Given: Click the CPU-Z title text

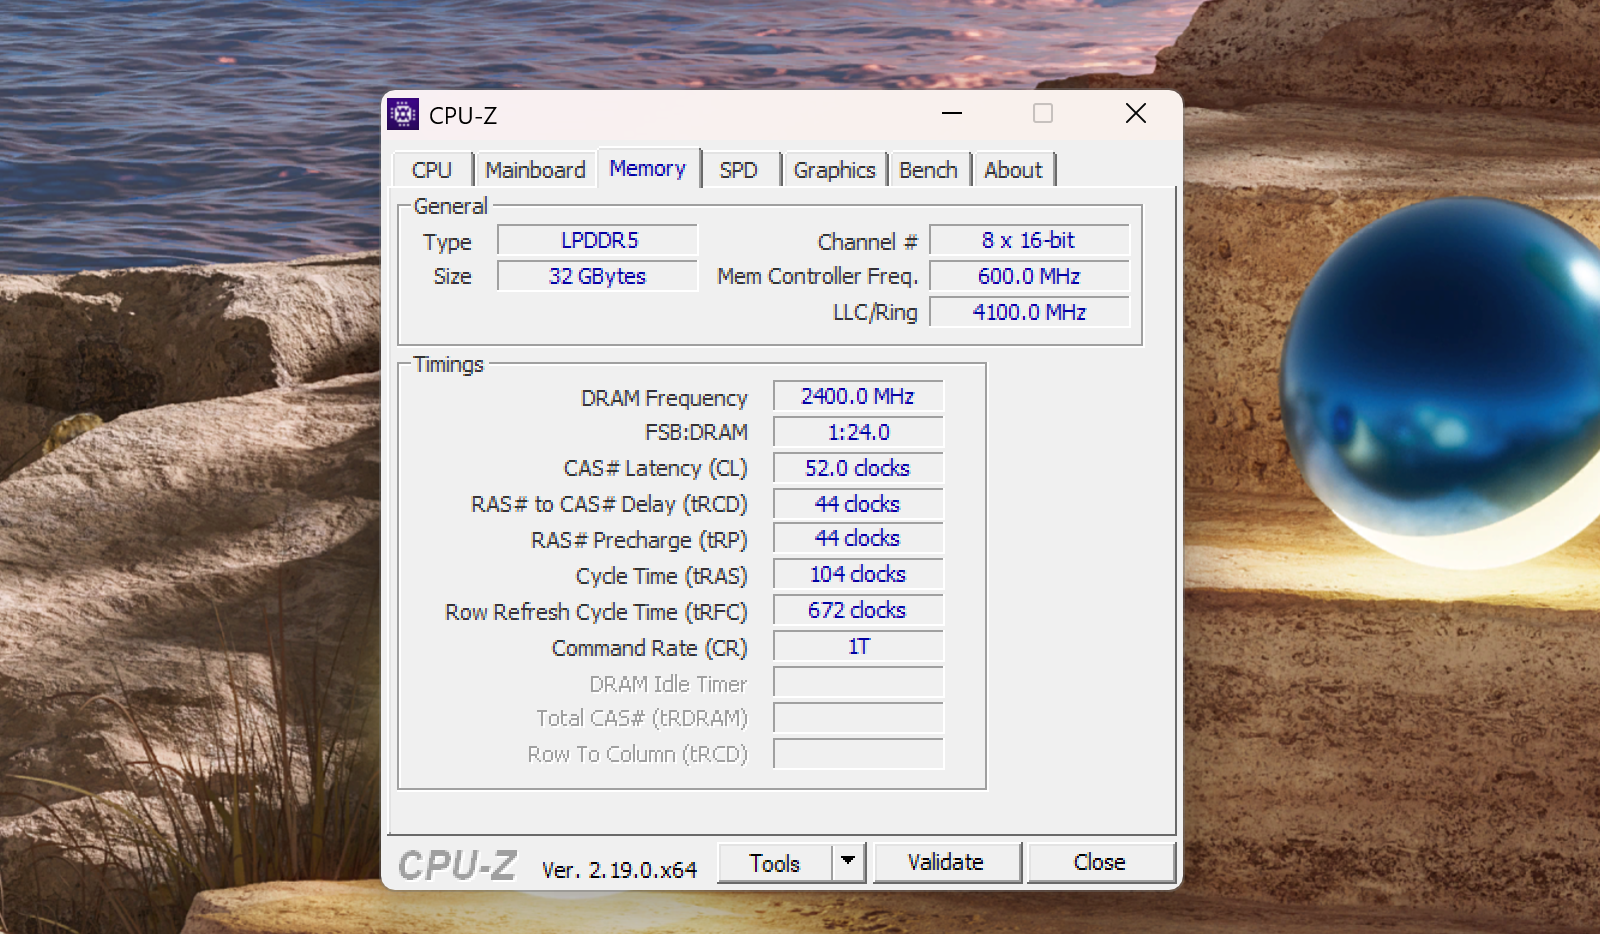Looking at the screenshot, I should pyautogui.click(x=463, y=116).
